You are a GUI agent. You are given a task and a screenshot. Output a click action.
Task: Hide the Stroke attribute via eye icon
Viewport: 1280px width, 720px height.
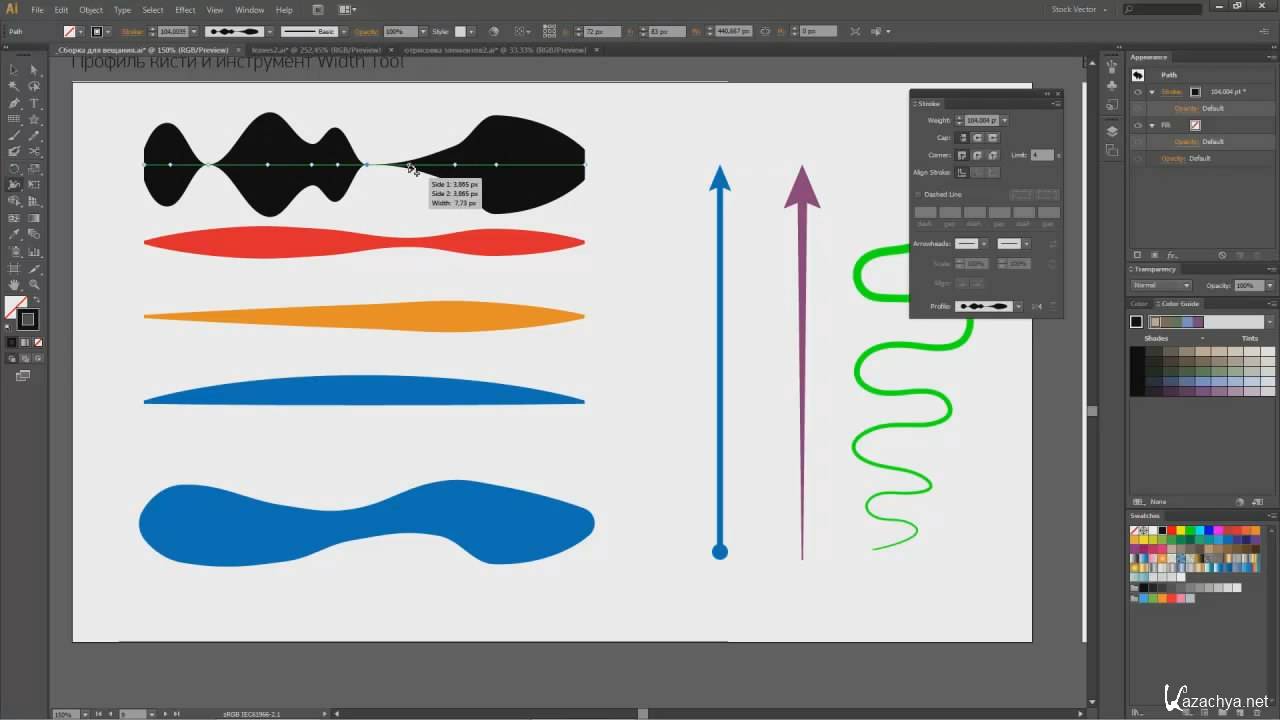click(1138, 92)
